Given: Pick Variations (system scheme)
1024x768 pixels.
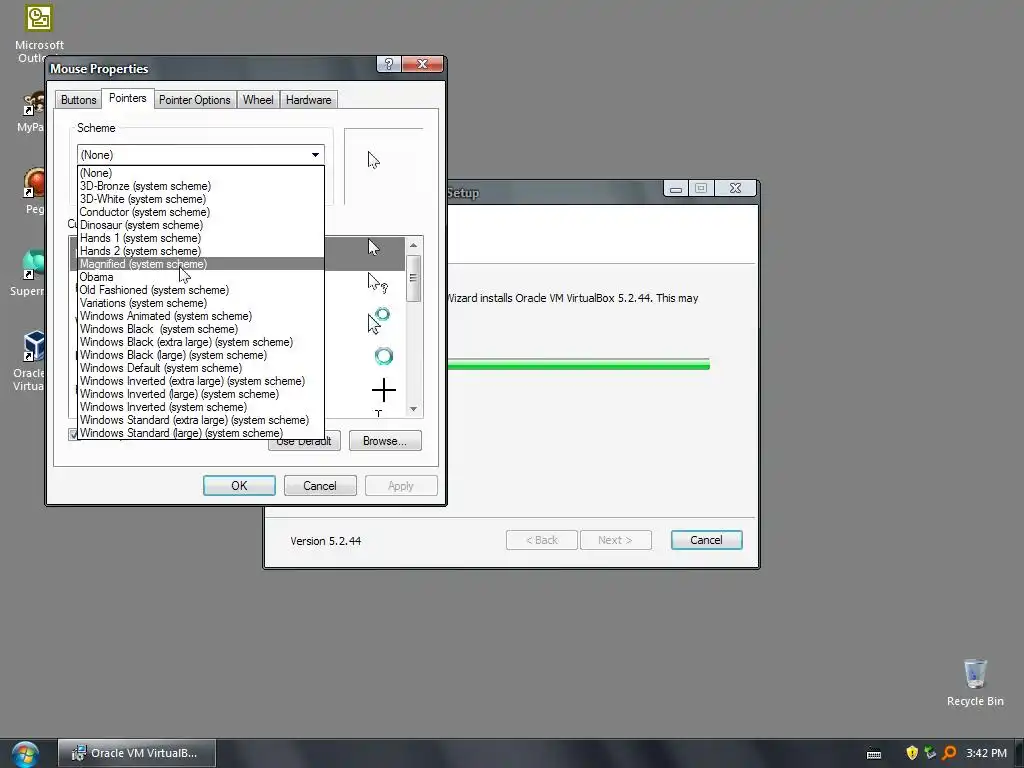Looking at the screenshot, I should (x=200, y=303).
